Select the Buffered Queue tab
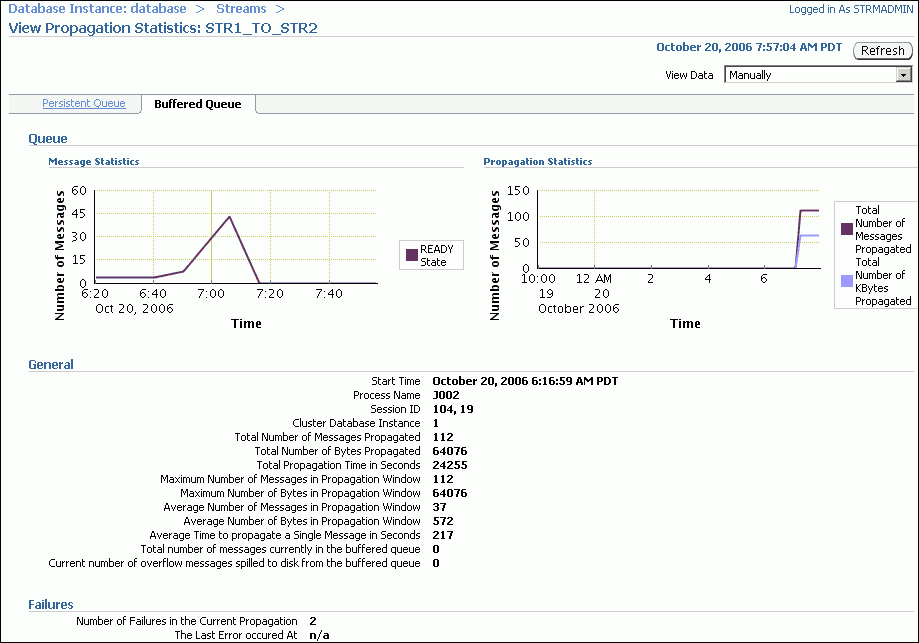Screen dimensions: 919x643 click(196, 103)
